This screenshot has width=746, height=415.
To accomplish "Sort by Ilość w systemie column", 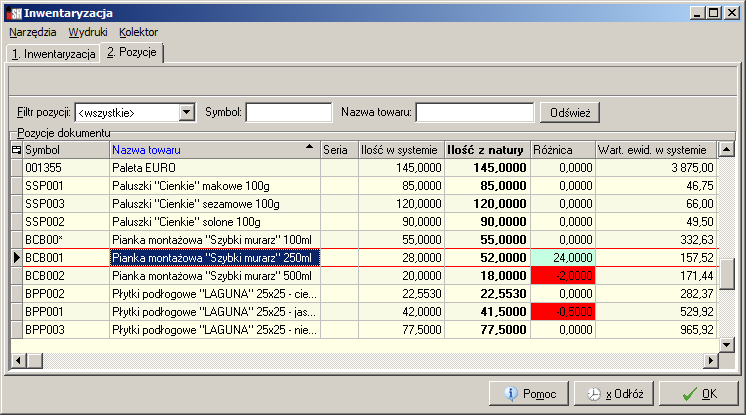I will tap(402, 150).
